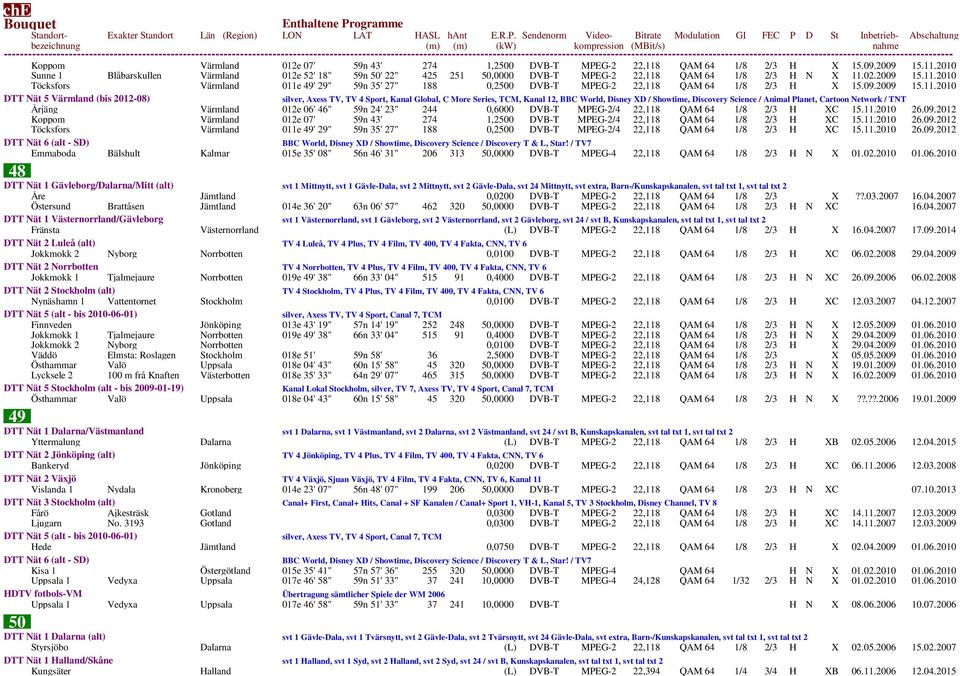The width and height of the screenshot is (960, 676).
Task: Click "DTT Nät 6 (alt - SD)" above Emmaboda
Action: 46,143
